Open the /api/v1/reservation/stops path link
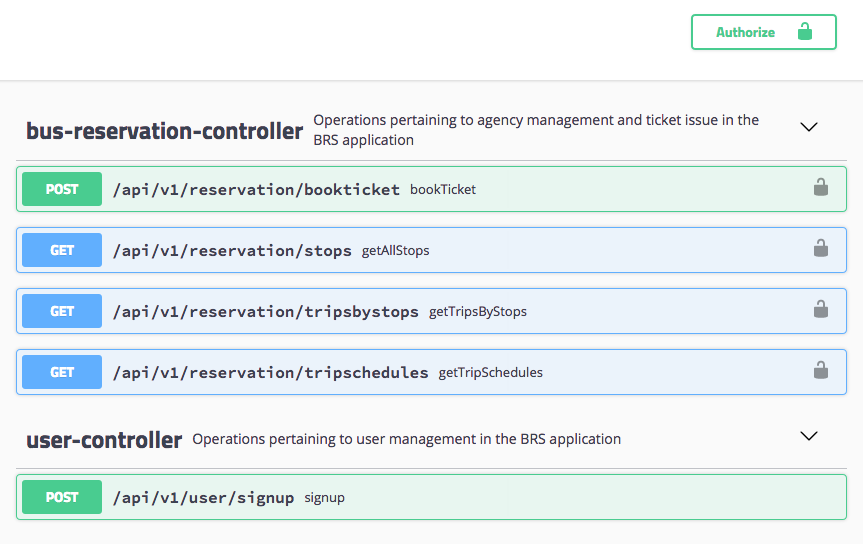Viewport: 863px width, 544px height. click(x=232, y=250)
